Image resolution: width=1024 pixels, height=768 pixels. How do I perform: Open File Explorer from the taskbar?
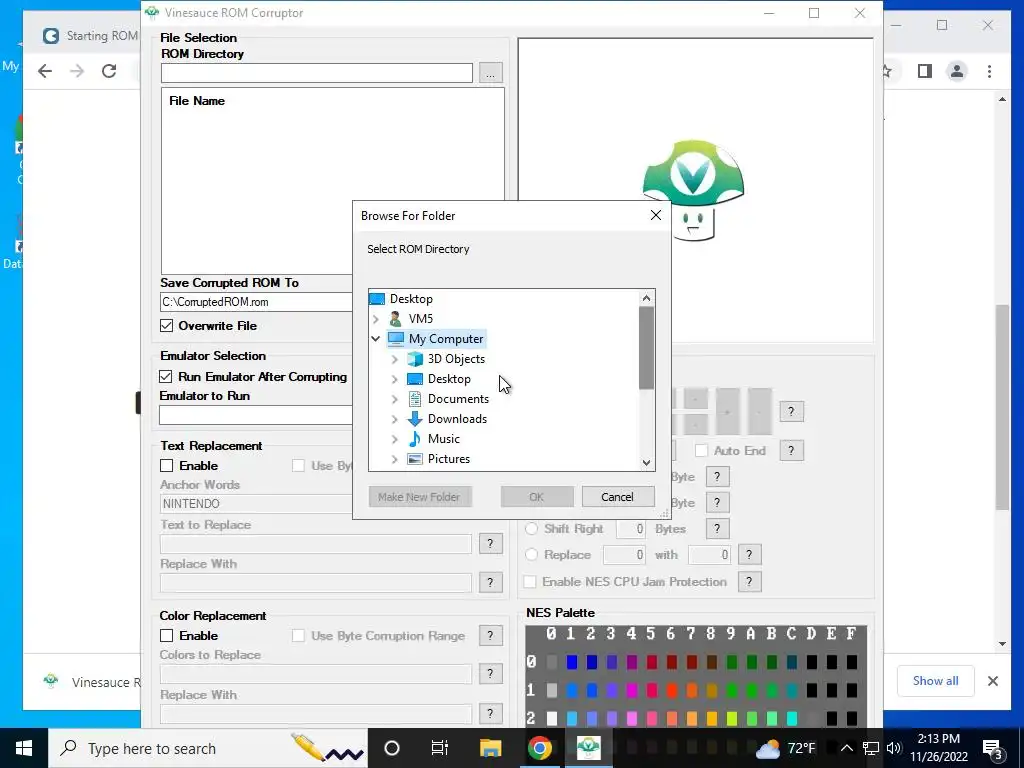[x=490, y=748]
